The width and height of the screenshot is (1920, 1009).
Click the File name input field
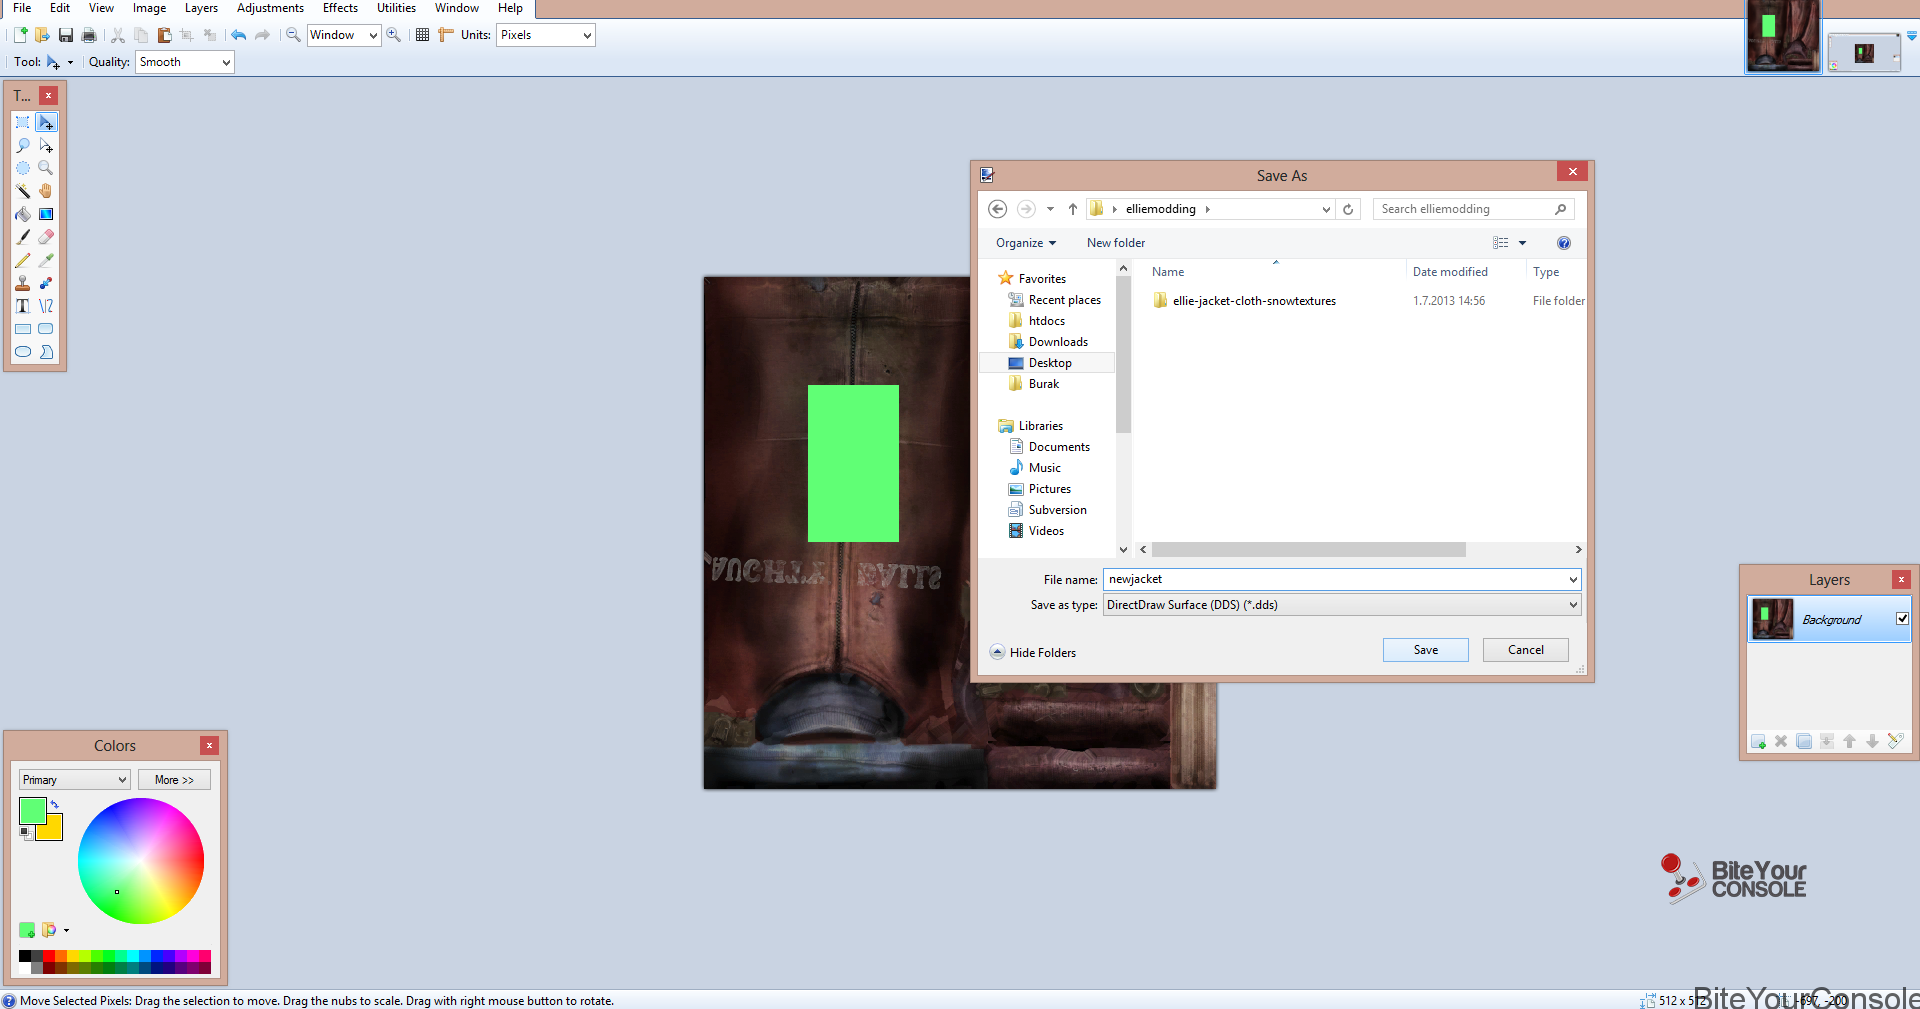coord(1342,579)
